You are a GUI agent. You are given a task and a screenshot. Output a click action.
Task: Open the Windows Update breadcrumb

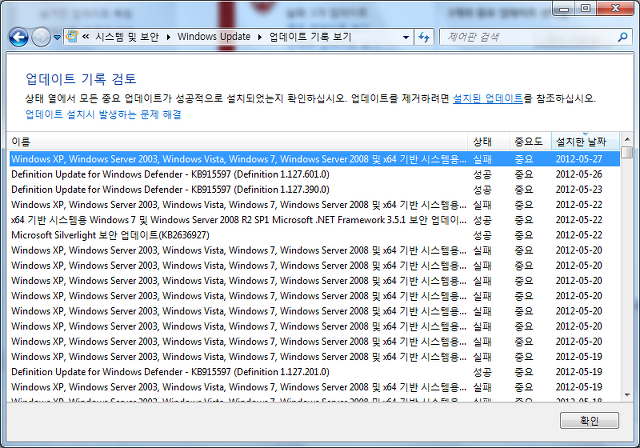pyautogui.click(x=214, y=37)
